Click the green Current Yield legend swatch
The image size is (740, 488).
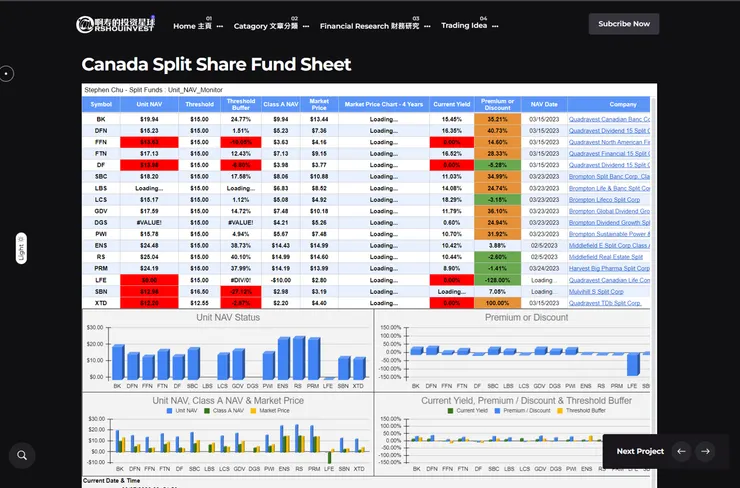[450, 411]
